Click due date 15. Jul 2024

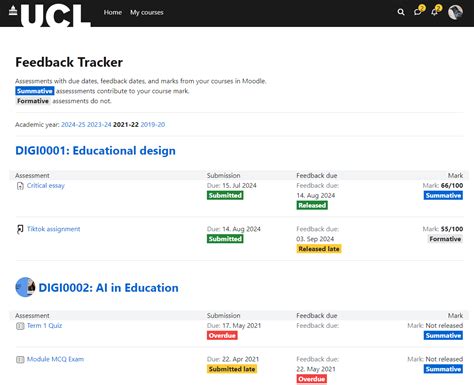(x=239, y=185)
